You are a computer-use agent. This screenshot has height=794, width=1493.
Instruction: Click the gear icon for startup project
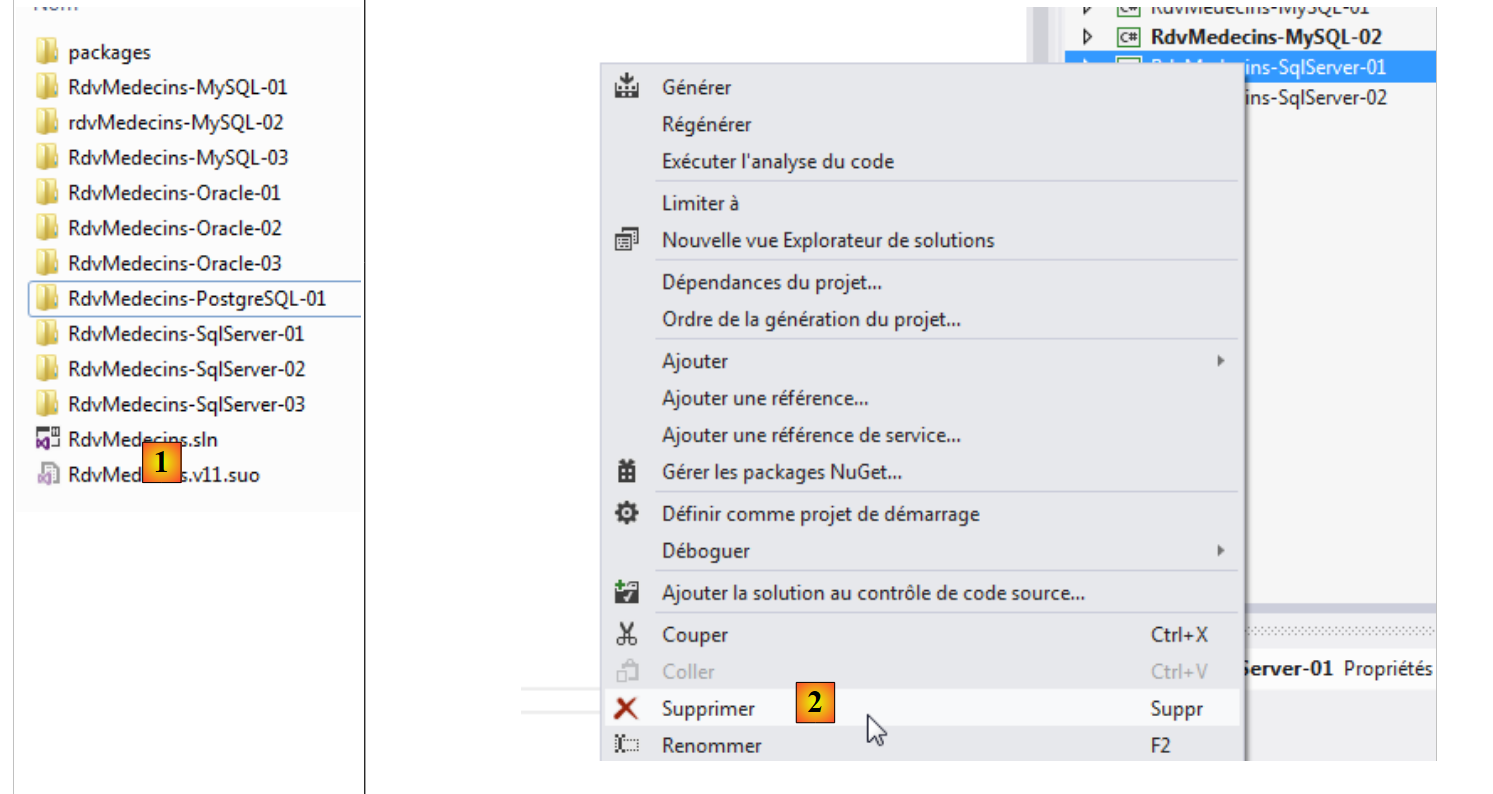[627, 514]
